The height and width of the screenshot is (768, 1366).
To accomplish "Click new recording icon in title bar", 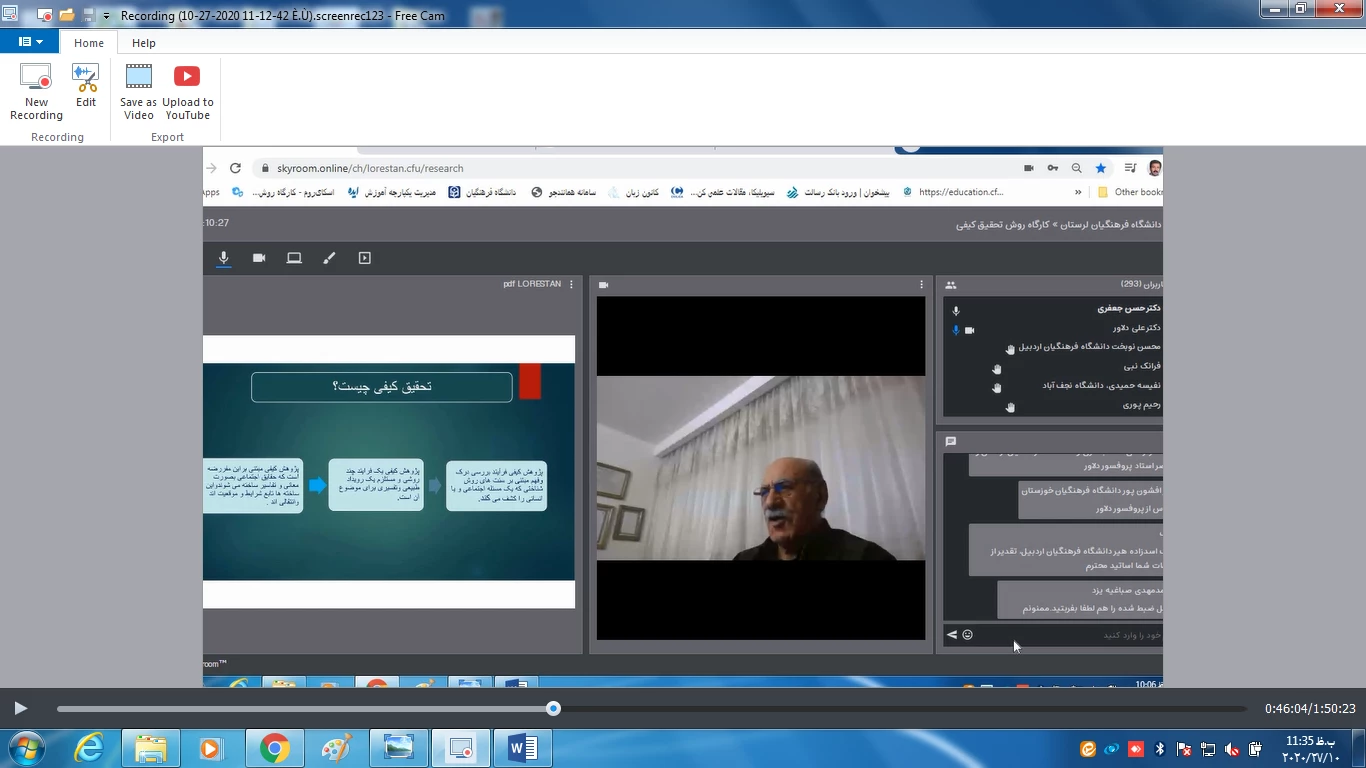I will [45, 15].
